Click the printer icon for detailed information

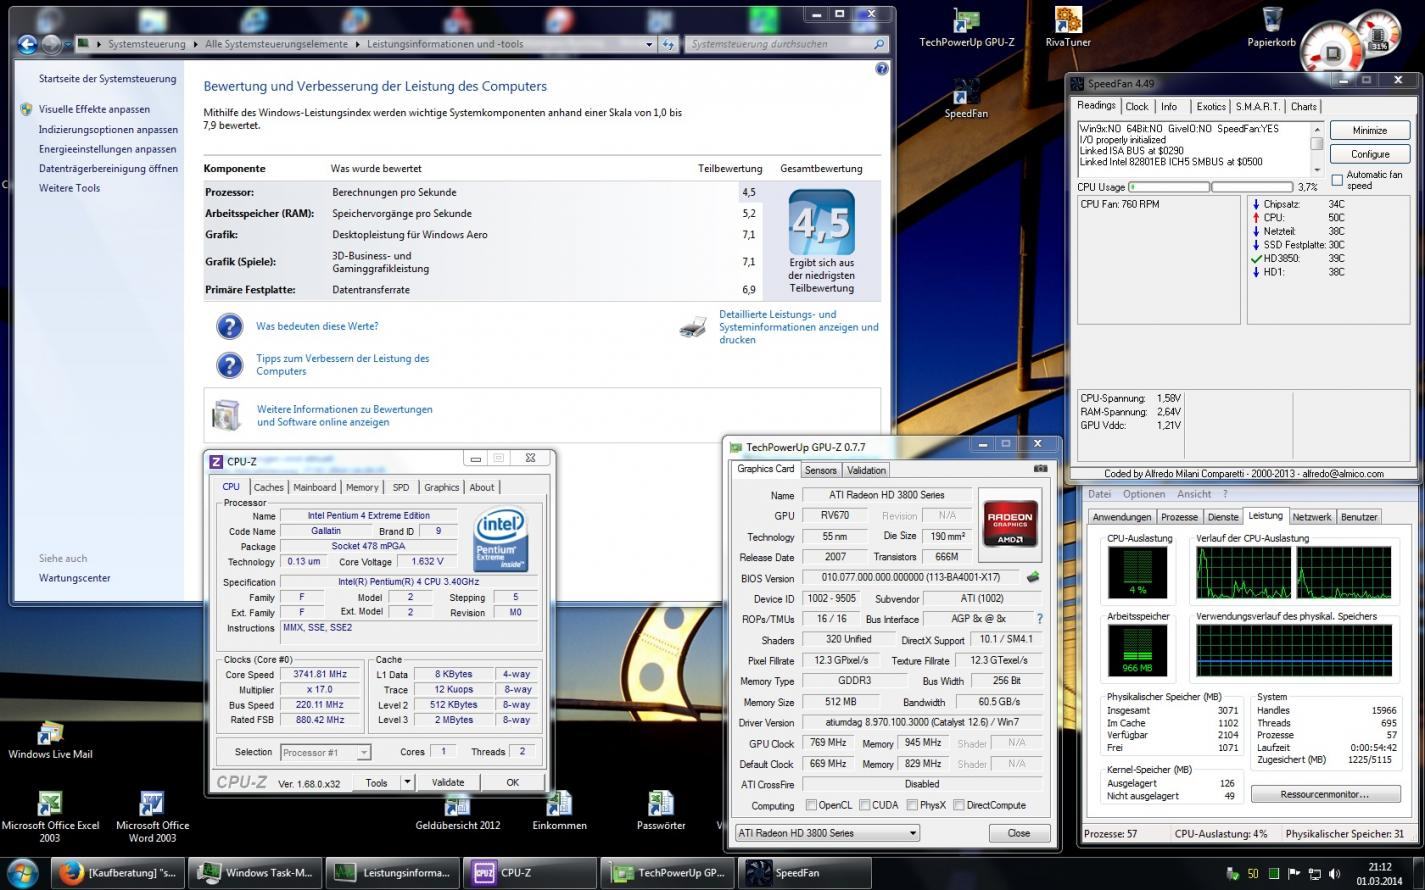(x=693, y=327)
